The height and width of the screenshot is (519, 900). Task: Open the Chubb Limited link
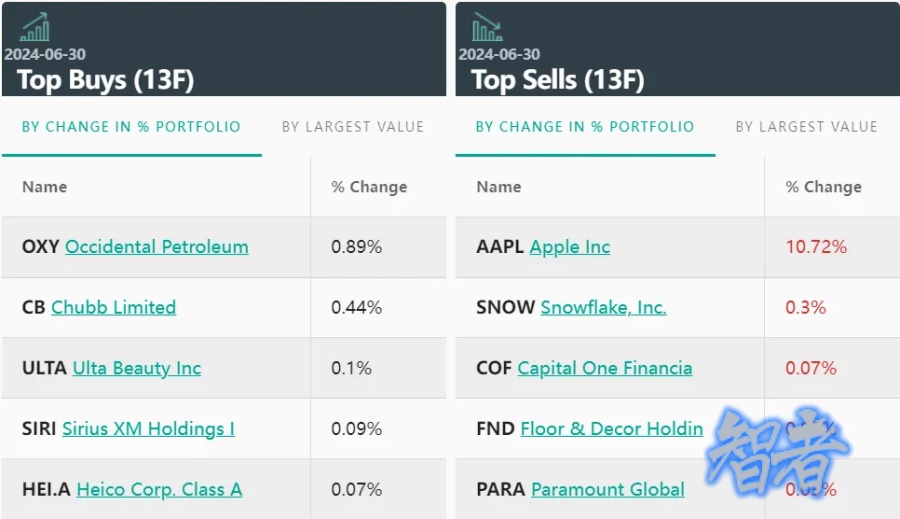[113, 307]
